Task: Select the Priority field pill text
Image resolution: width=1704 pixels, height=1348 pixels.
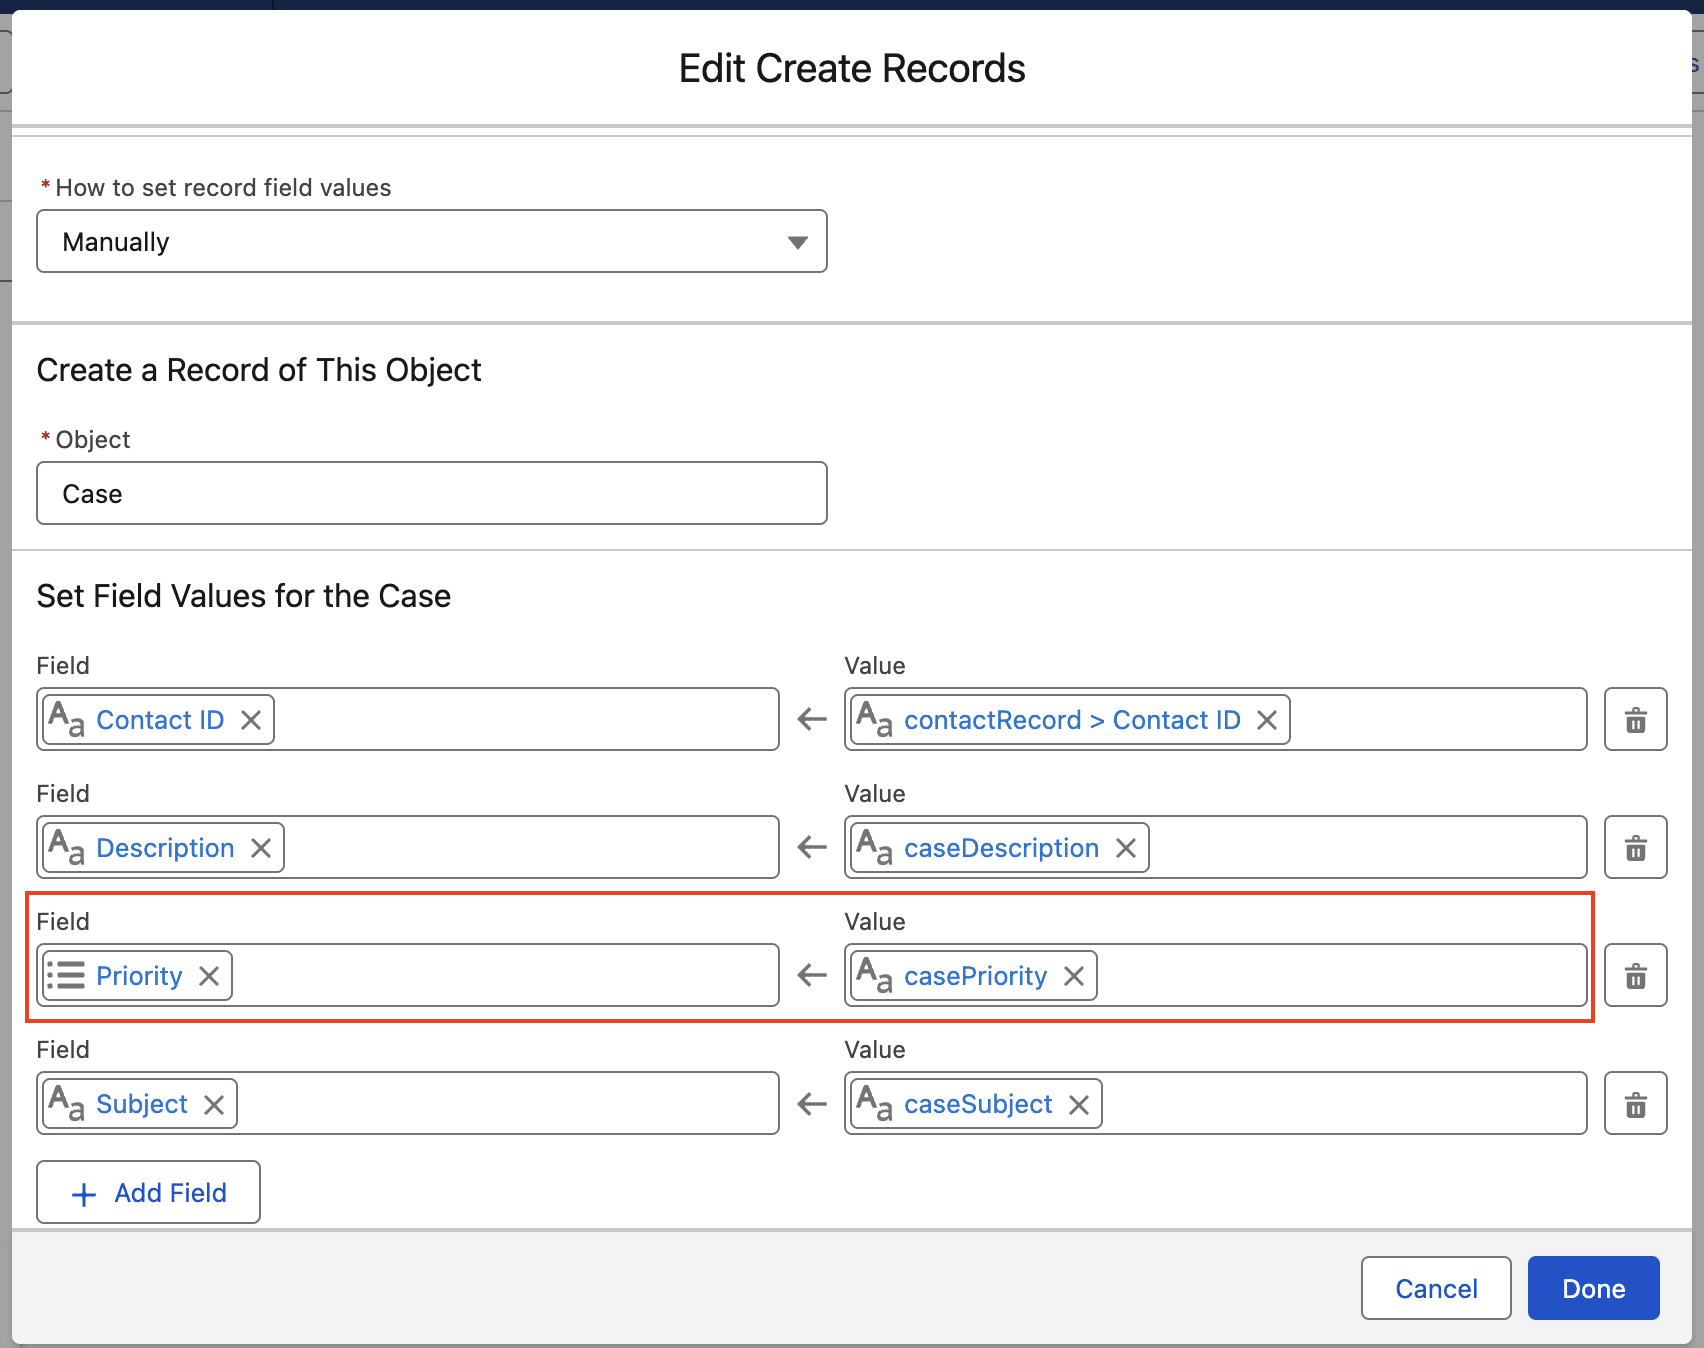Action: (139, 976)
